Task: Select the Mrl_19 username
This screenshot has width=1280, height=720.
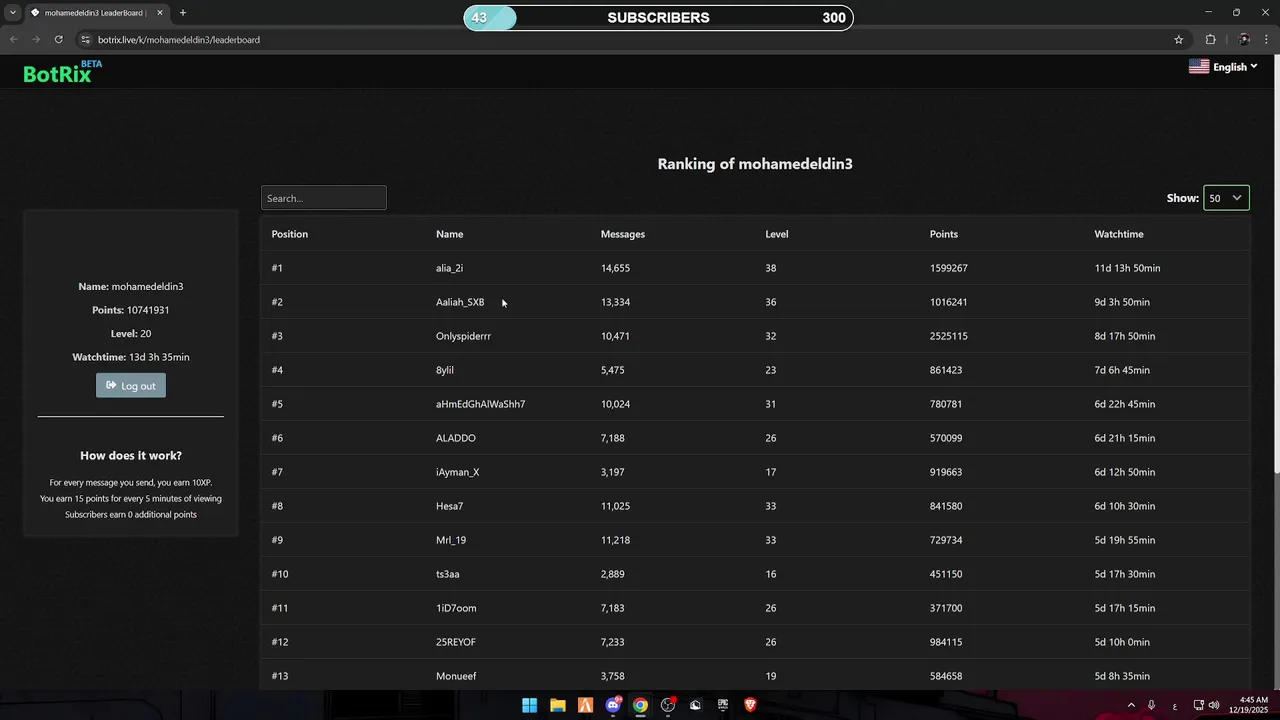Action: pos(451,540)
